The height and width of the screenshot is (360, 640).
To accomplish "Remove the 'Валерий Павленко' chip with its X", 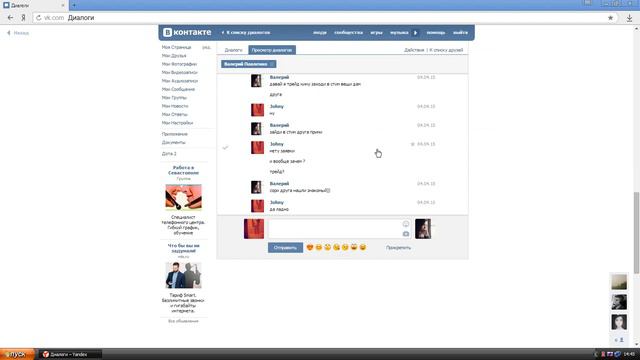I will [x=272, y=64].
